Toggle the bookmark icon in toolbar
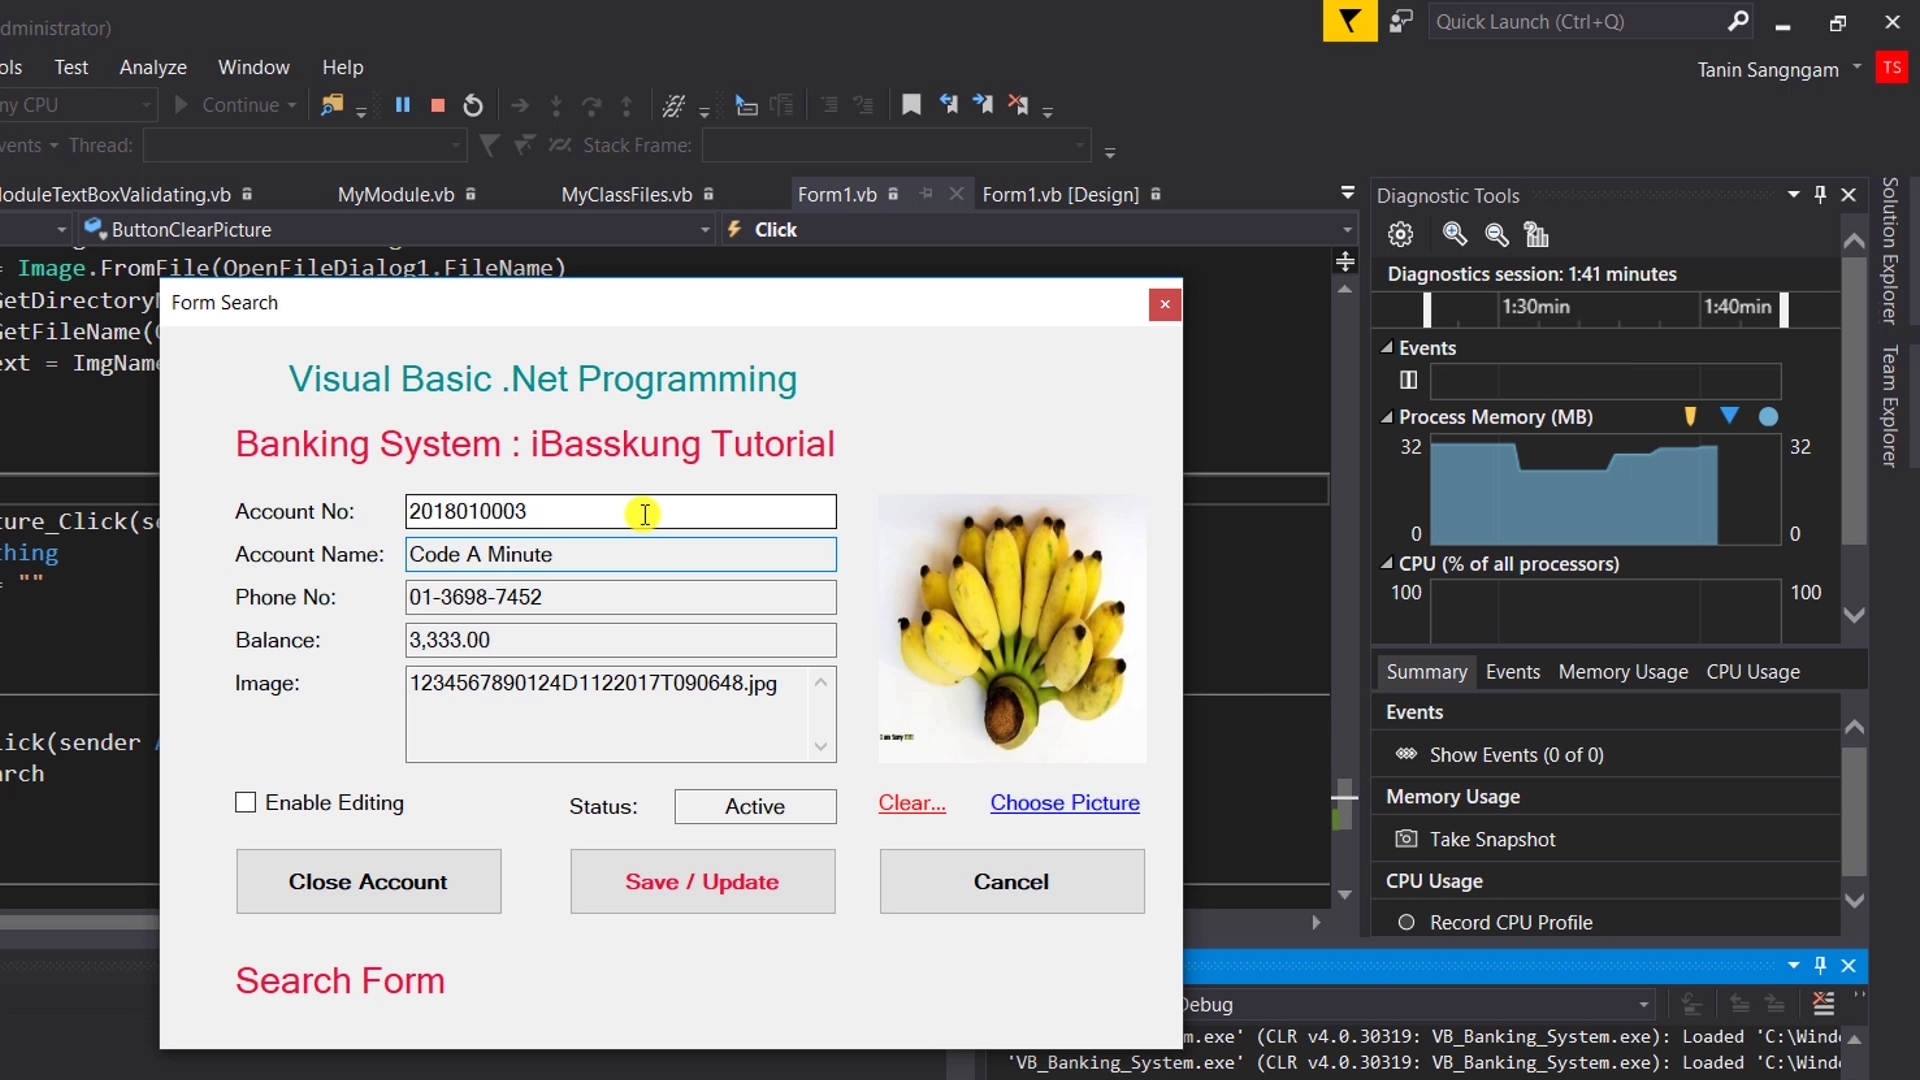Image resolution: width=1920 pixels, height=1080 pixels. 911,105
